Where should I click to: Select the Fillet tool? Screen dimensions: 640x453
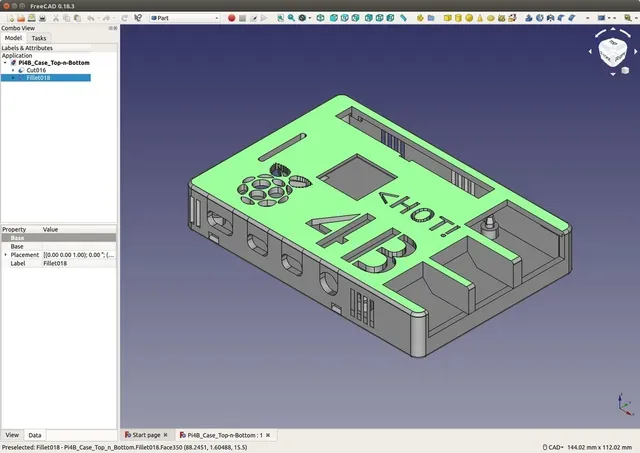point(561,18)
